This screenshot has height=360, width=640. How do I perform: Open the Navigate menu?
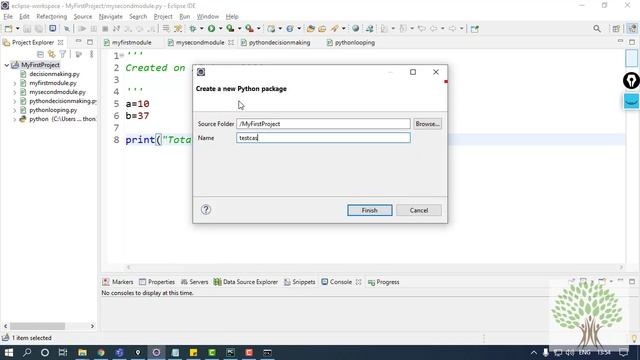point(111,16)
